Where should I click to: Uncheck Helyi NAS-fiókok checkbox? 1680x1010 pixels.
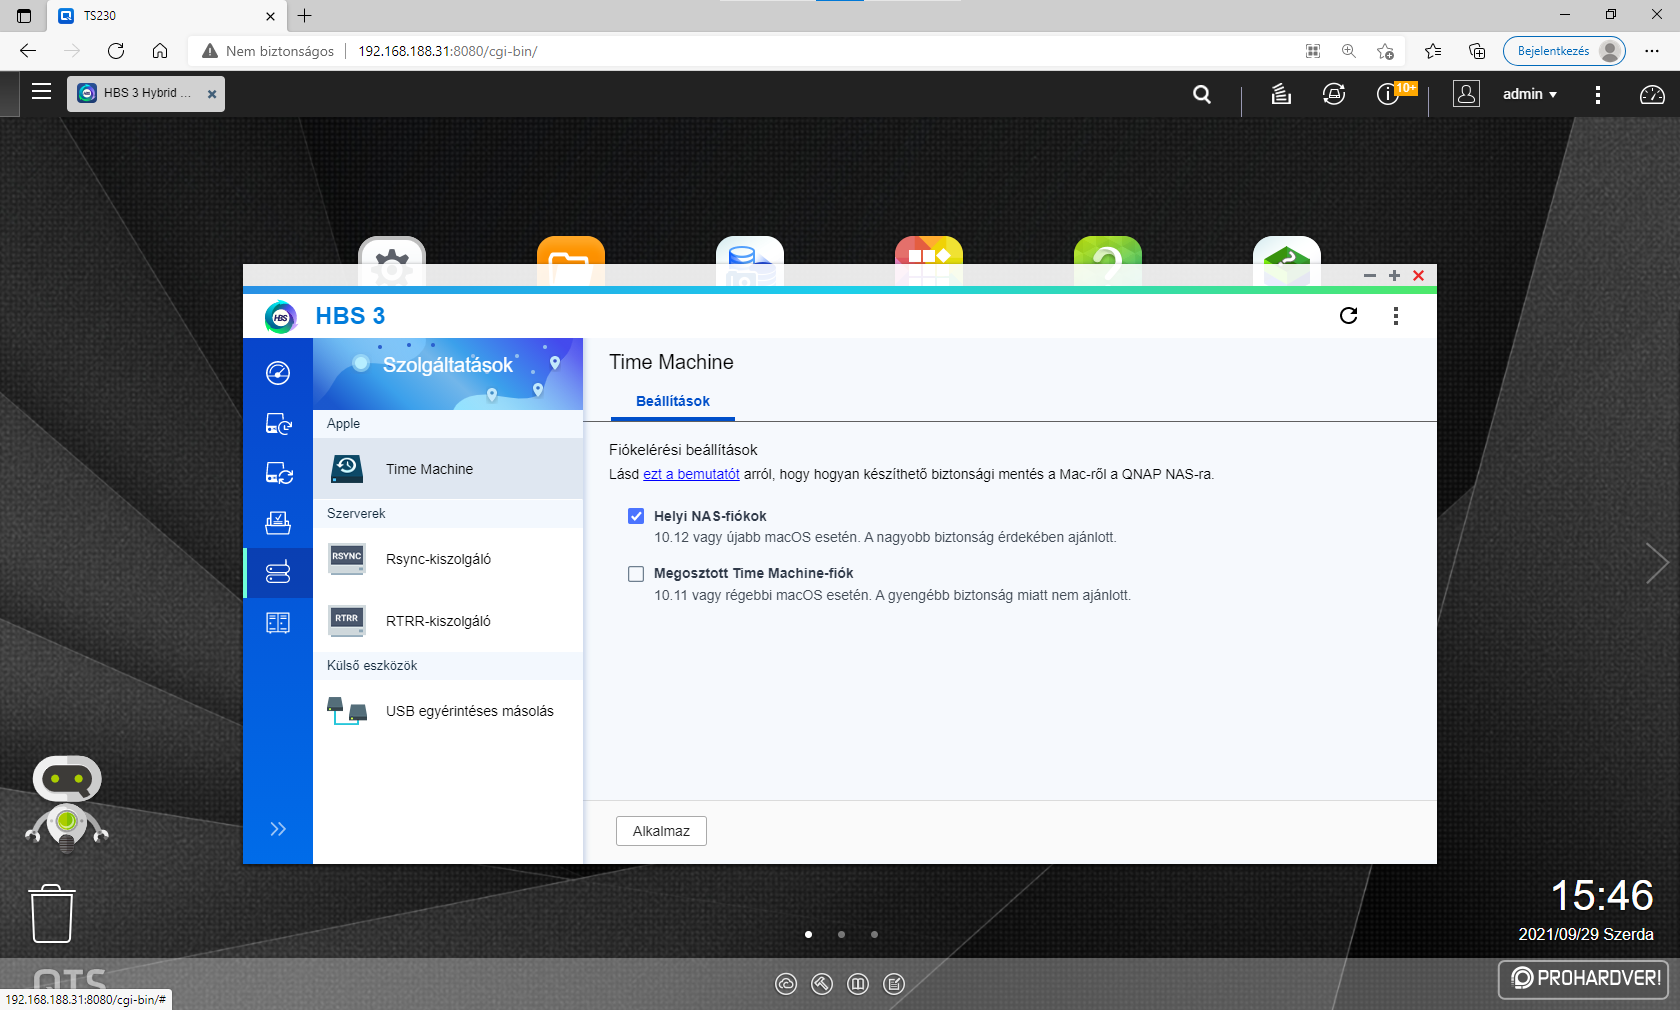[x=636, y=516]
